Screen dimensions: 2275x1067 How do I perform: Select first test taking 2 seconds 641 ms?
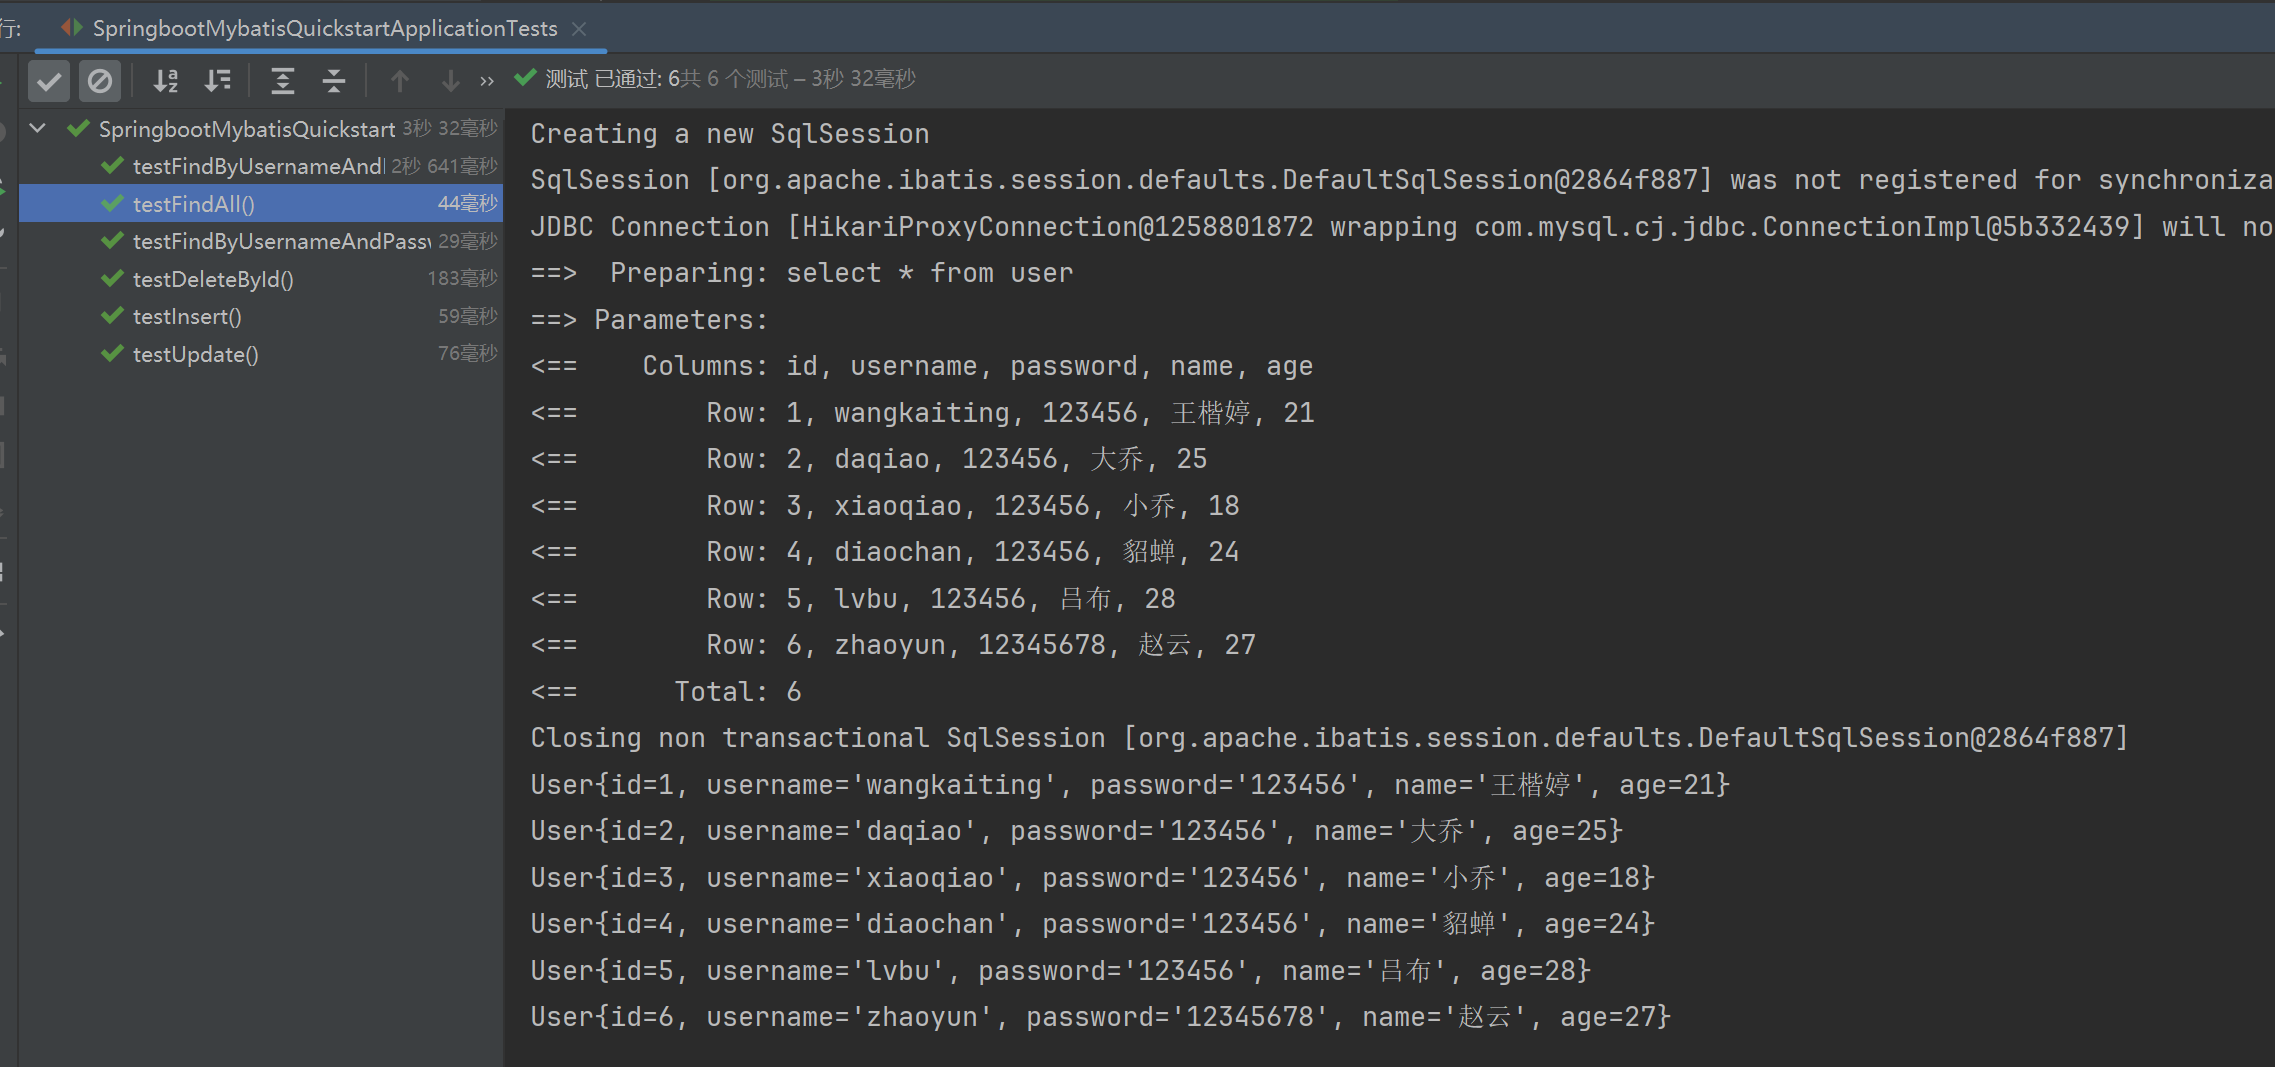coord(258,167)
